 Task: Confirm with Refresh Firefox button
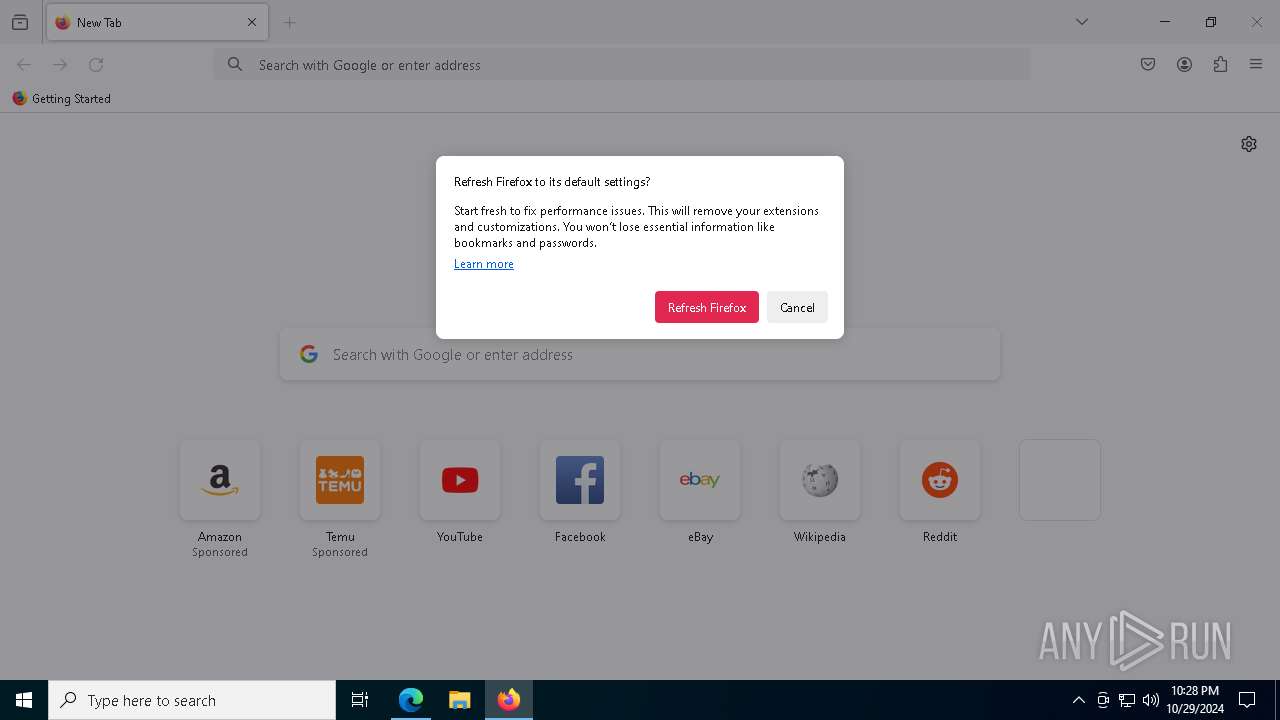click(x=707, y=307)
